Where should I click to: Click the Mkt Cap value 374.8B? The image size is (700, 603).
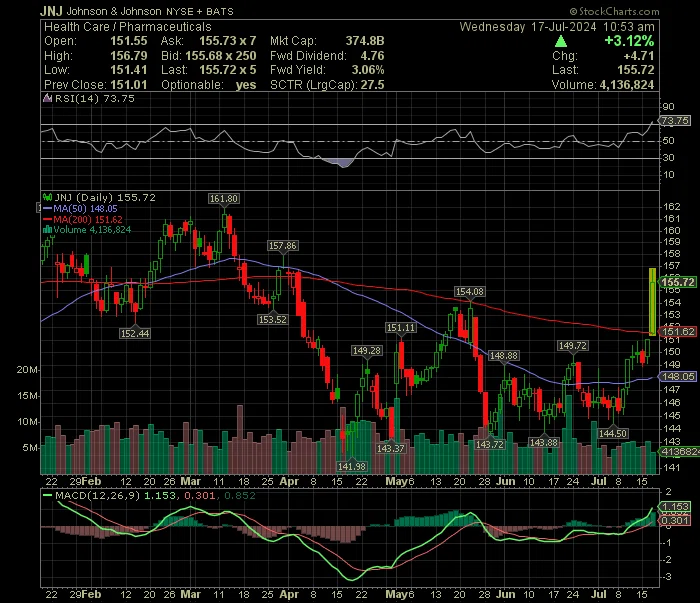point(365,41)
